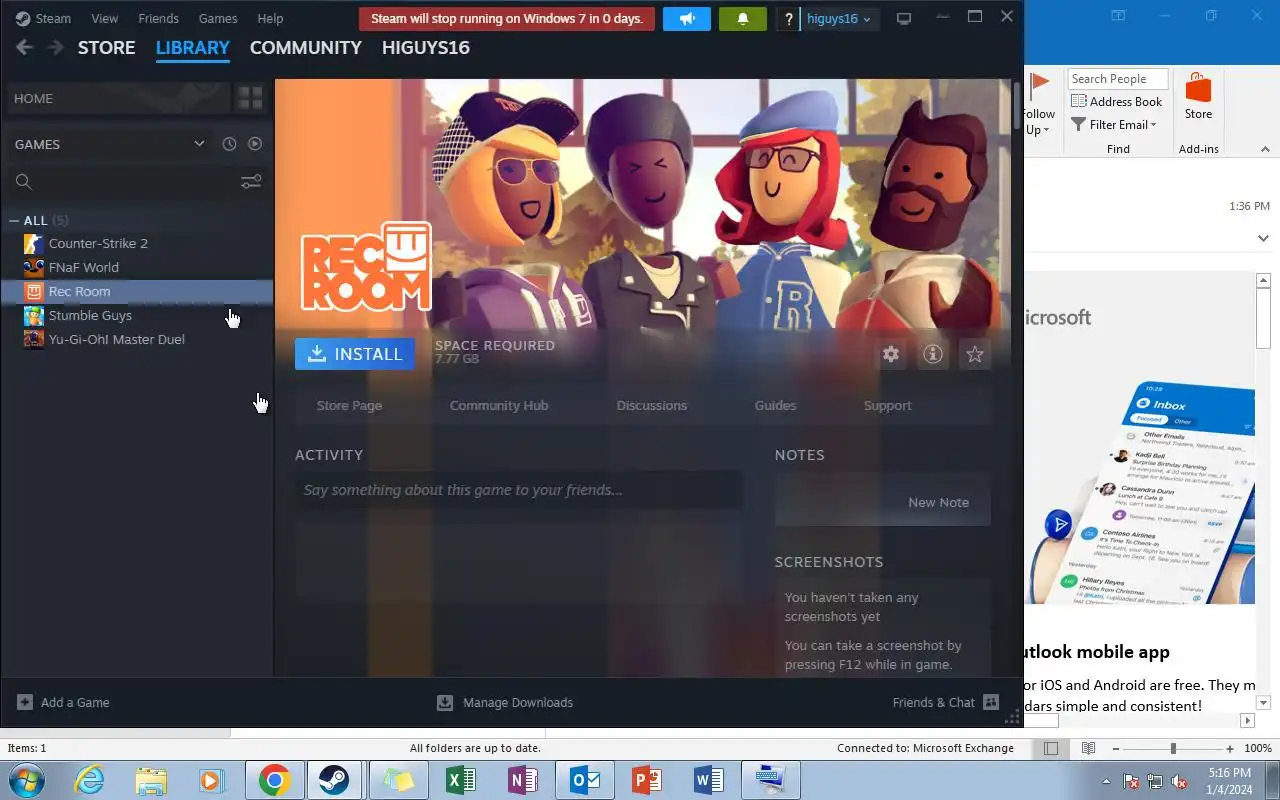This screenshot has height=800, width=1280.
Task: Select Stumble Guys in the library
Action: tap(137, 315)
